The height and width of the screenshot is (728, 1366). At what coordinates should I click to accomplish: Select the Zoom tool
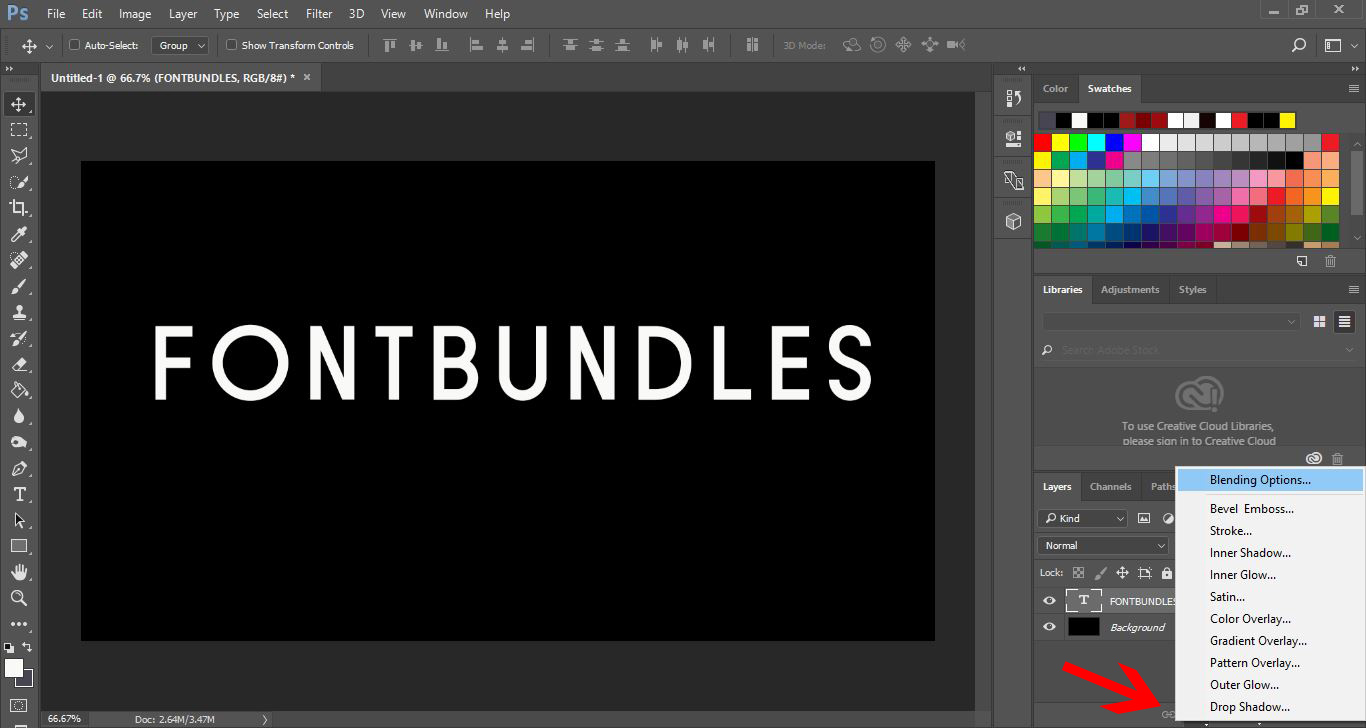point(19,598)
